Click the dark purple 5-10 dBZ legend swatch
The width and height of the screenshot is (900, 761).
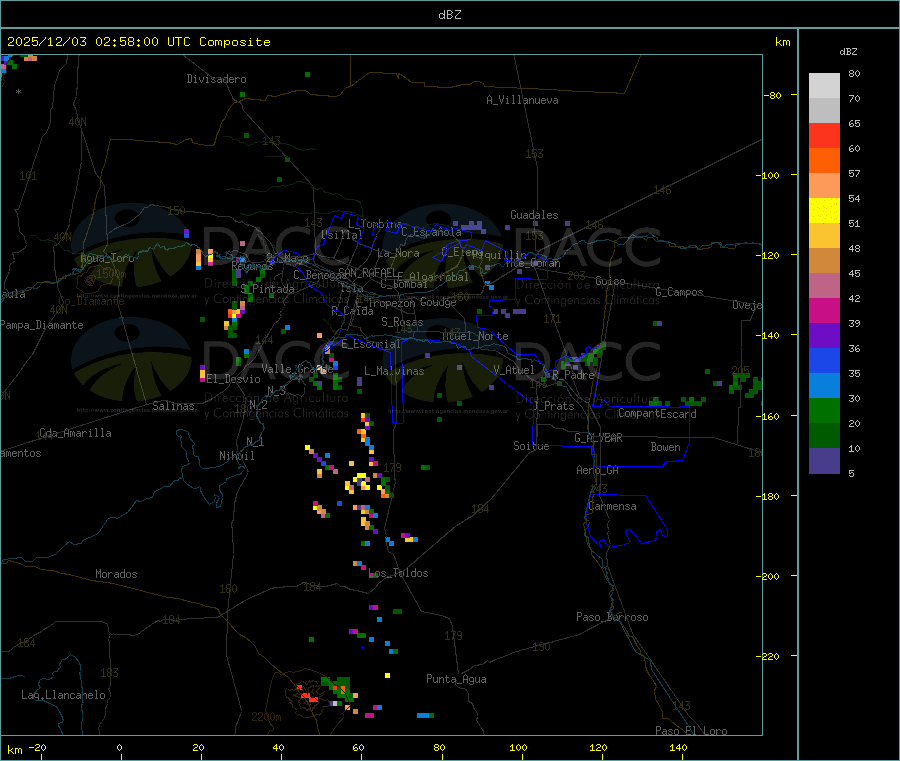(x=824, y=461)
